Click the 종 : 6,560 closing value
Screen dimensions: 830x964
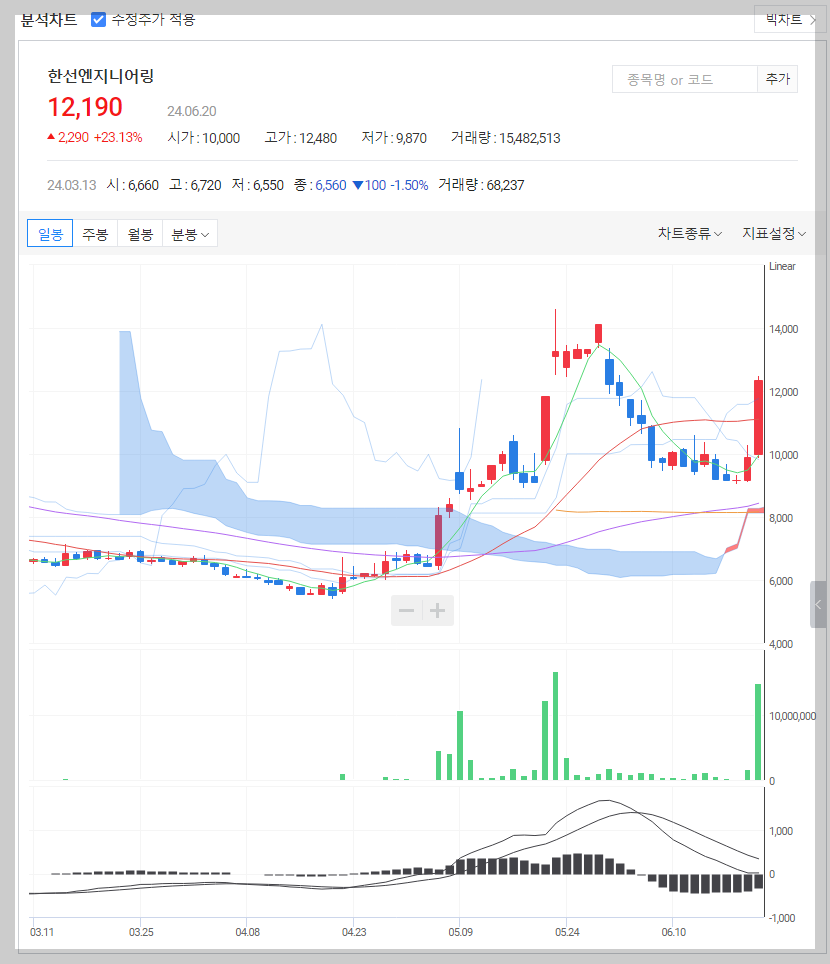[x=320, y=185]
